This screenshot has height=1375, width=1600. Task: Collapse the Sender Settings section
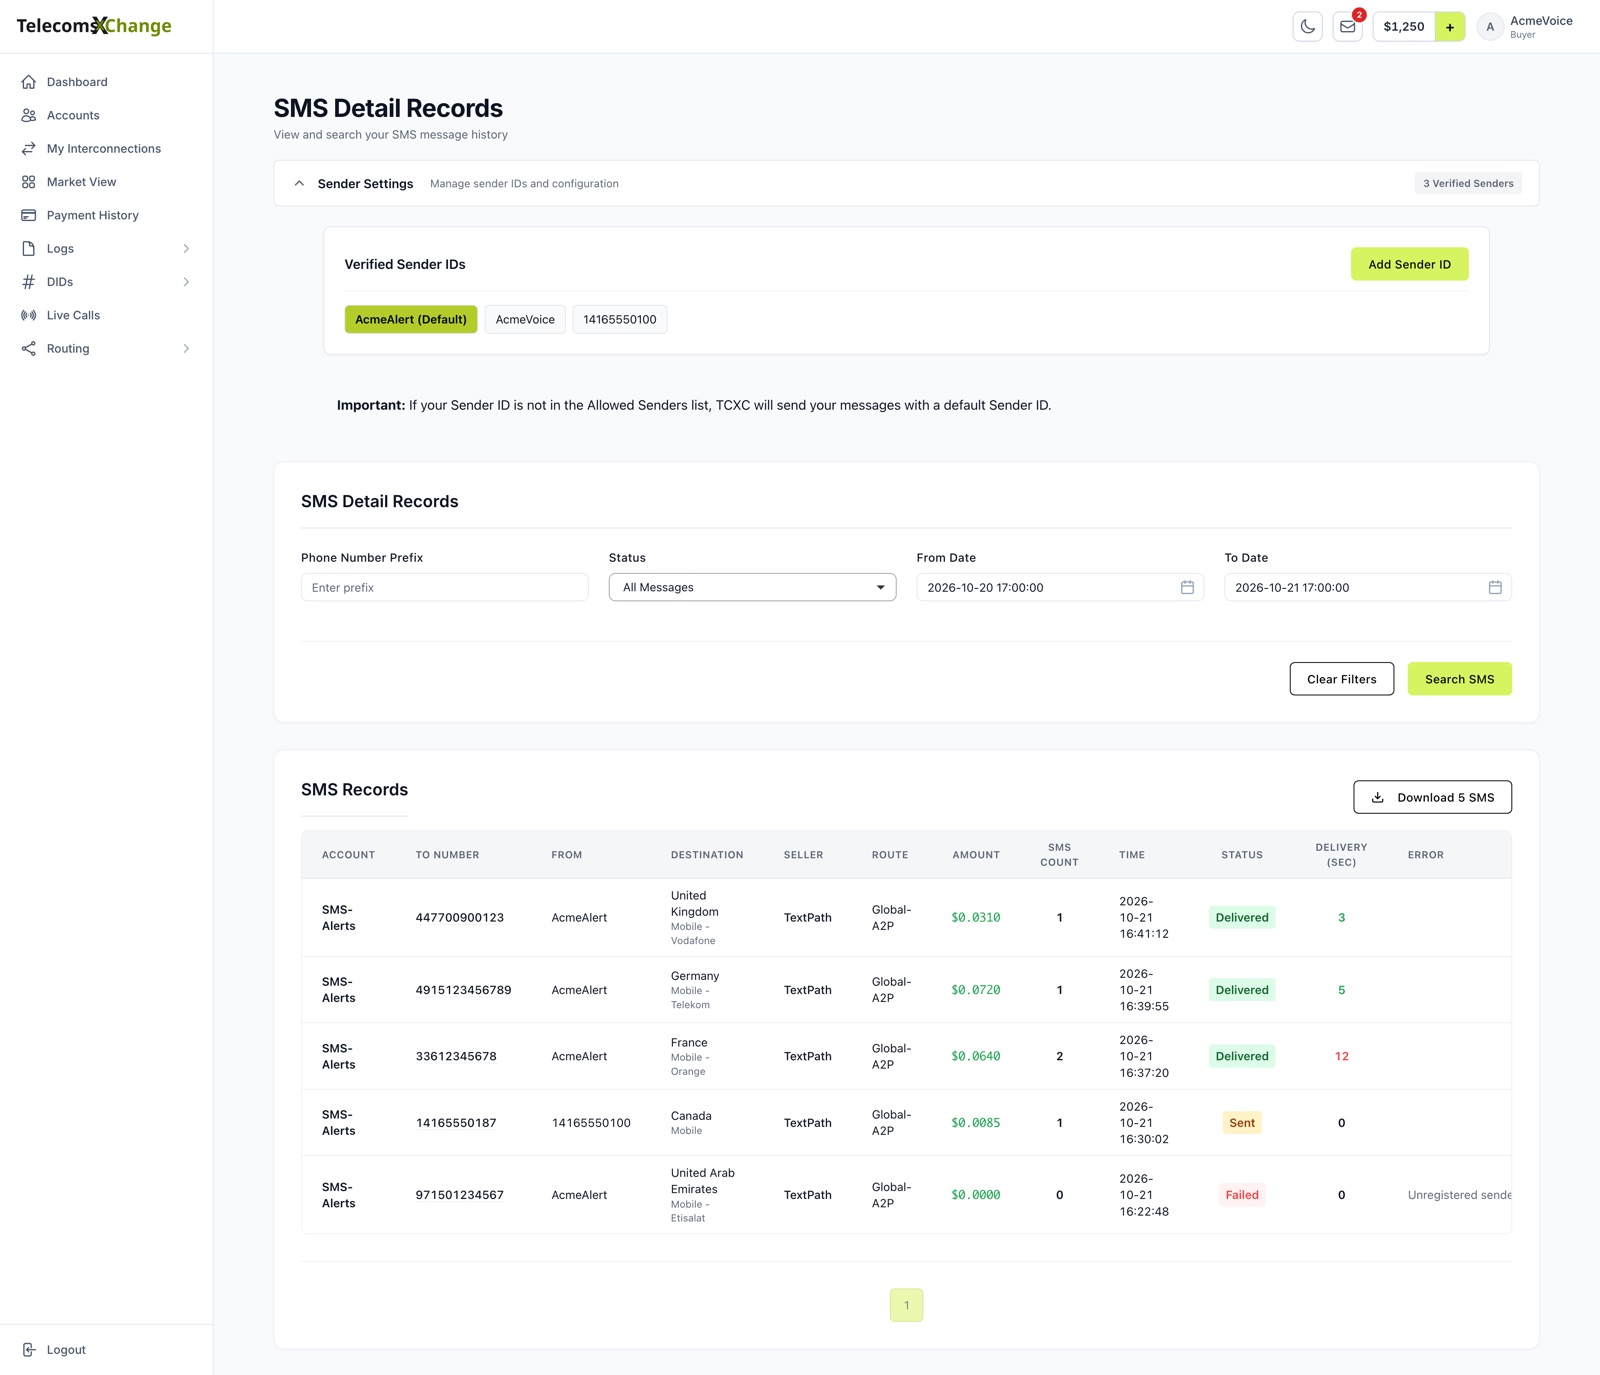click(299, 184)
